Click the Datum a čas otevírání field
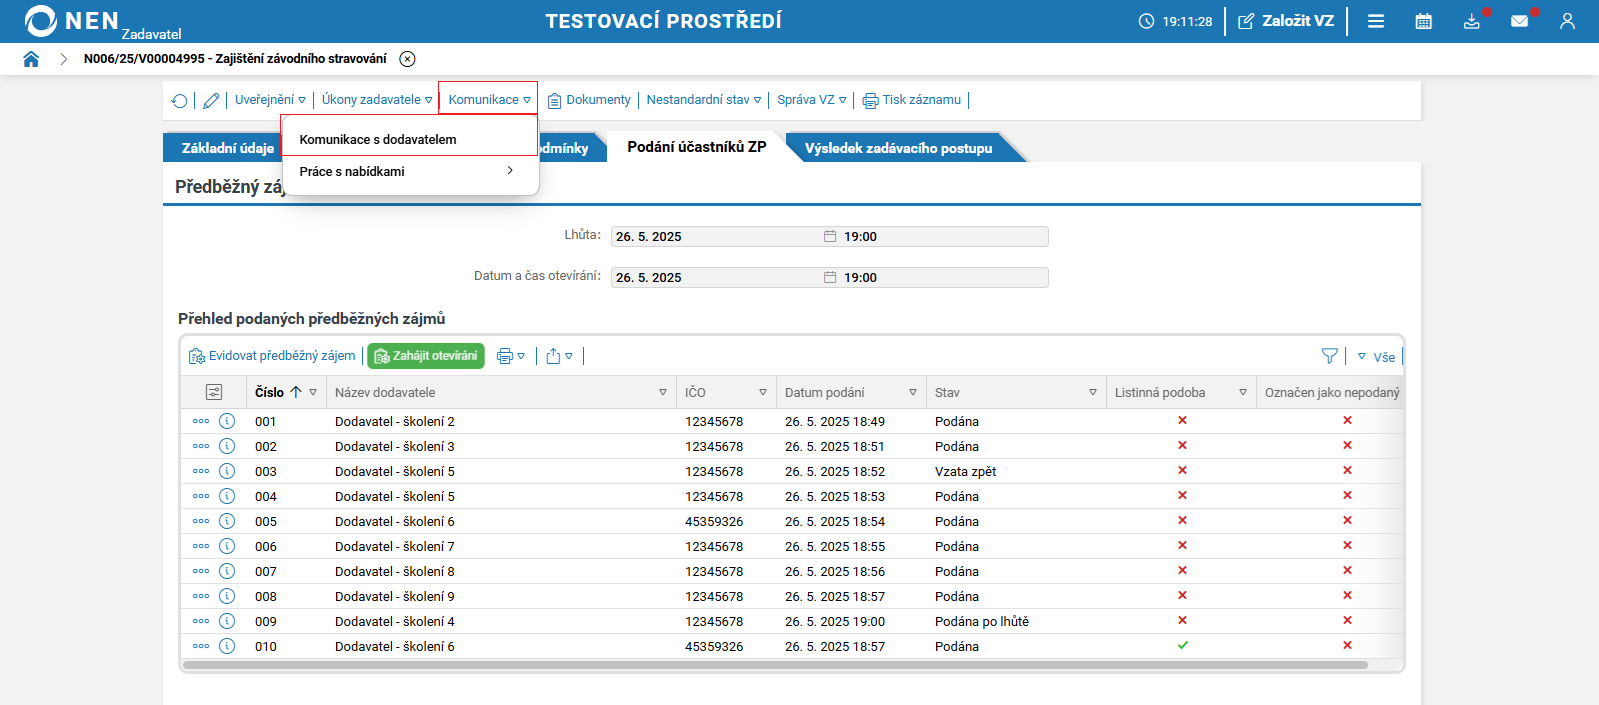The height and width of the screenshot is (705, 1599). (x=829, y=277)
